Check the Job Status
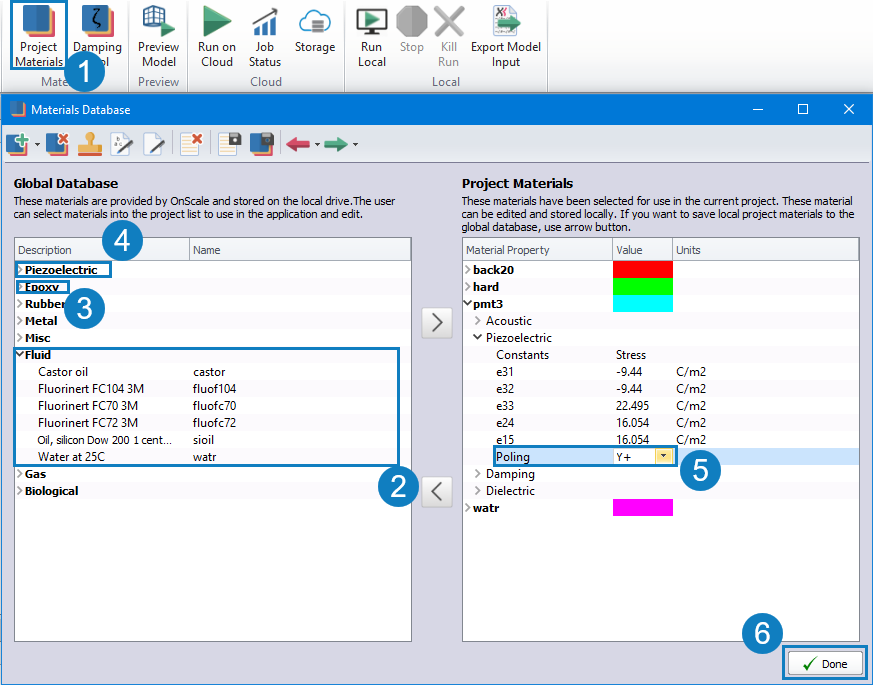 pos(264,36)
